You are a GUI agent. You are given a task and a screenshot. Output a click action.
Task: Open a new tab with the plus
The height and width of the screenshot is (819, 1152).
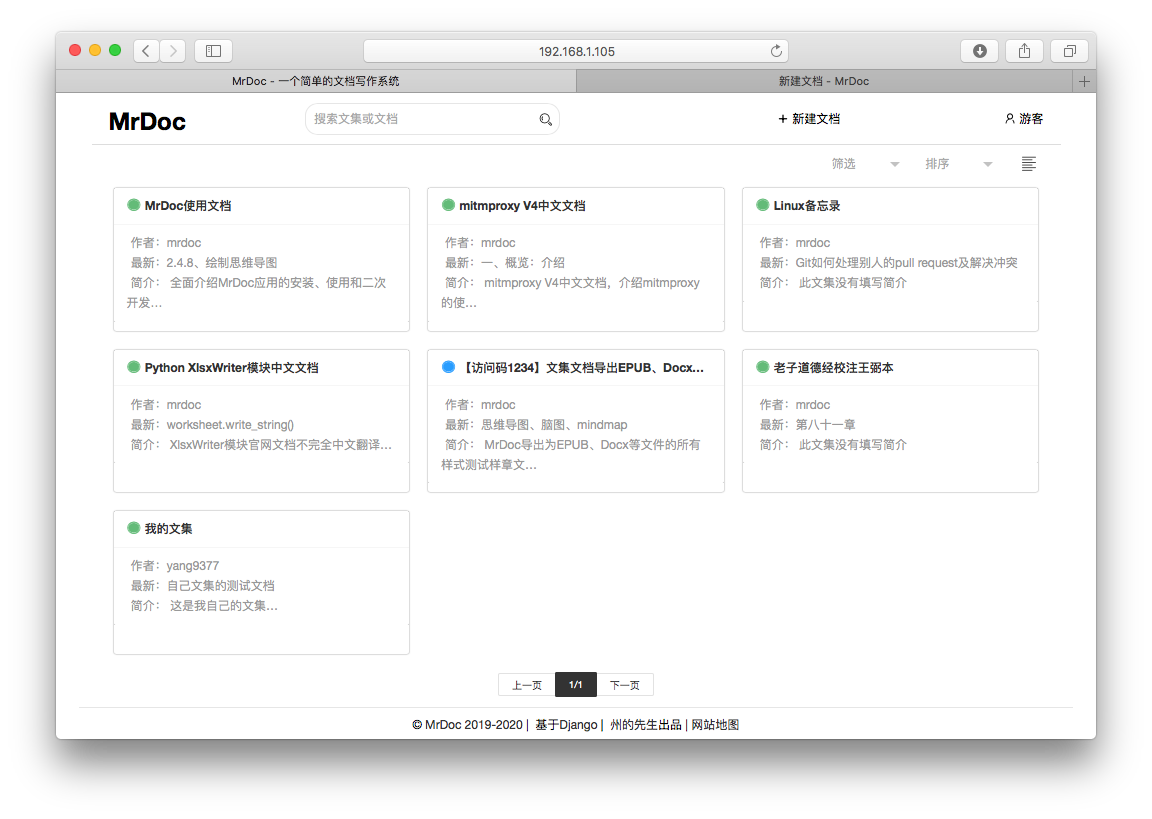point(1084,82)
